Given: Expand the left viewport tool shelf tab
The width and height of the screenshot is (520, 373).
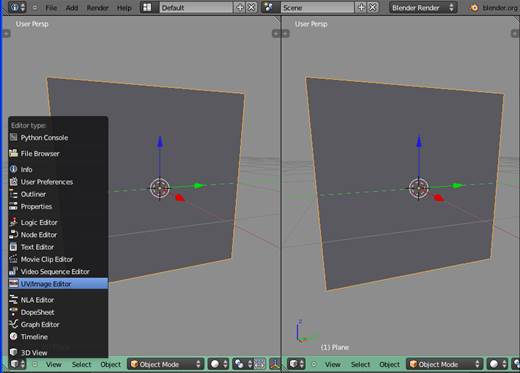Looking at the screenshot, I should pos(6,33).
